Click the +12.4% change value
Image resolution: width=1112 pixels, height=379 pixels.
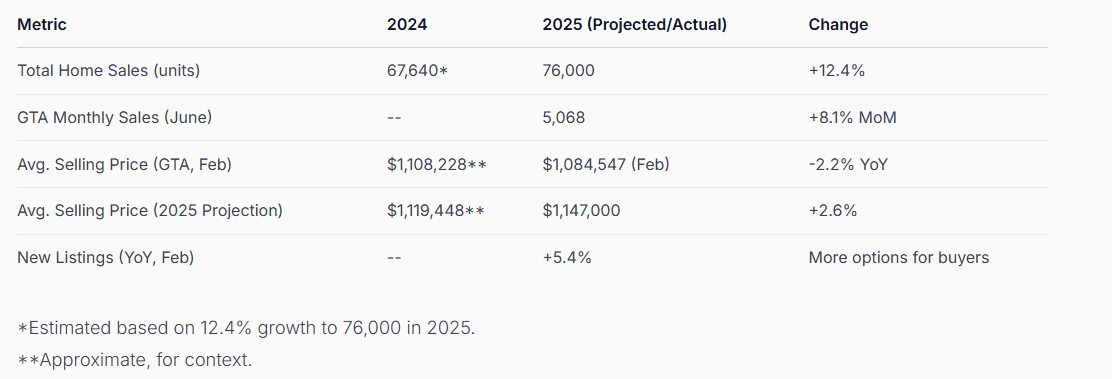(837, 71)
